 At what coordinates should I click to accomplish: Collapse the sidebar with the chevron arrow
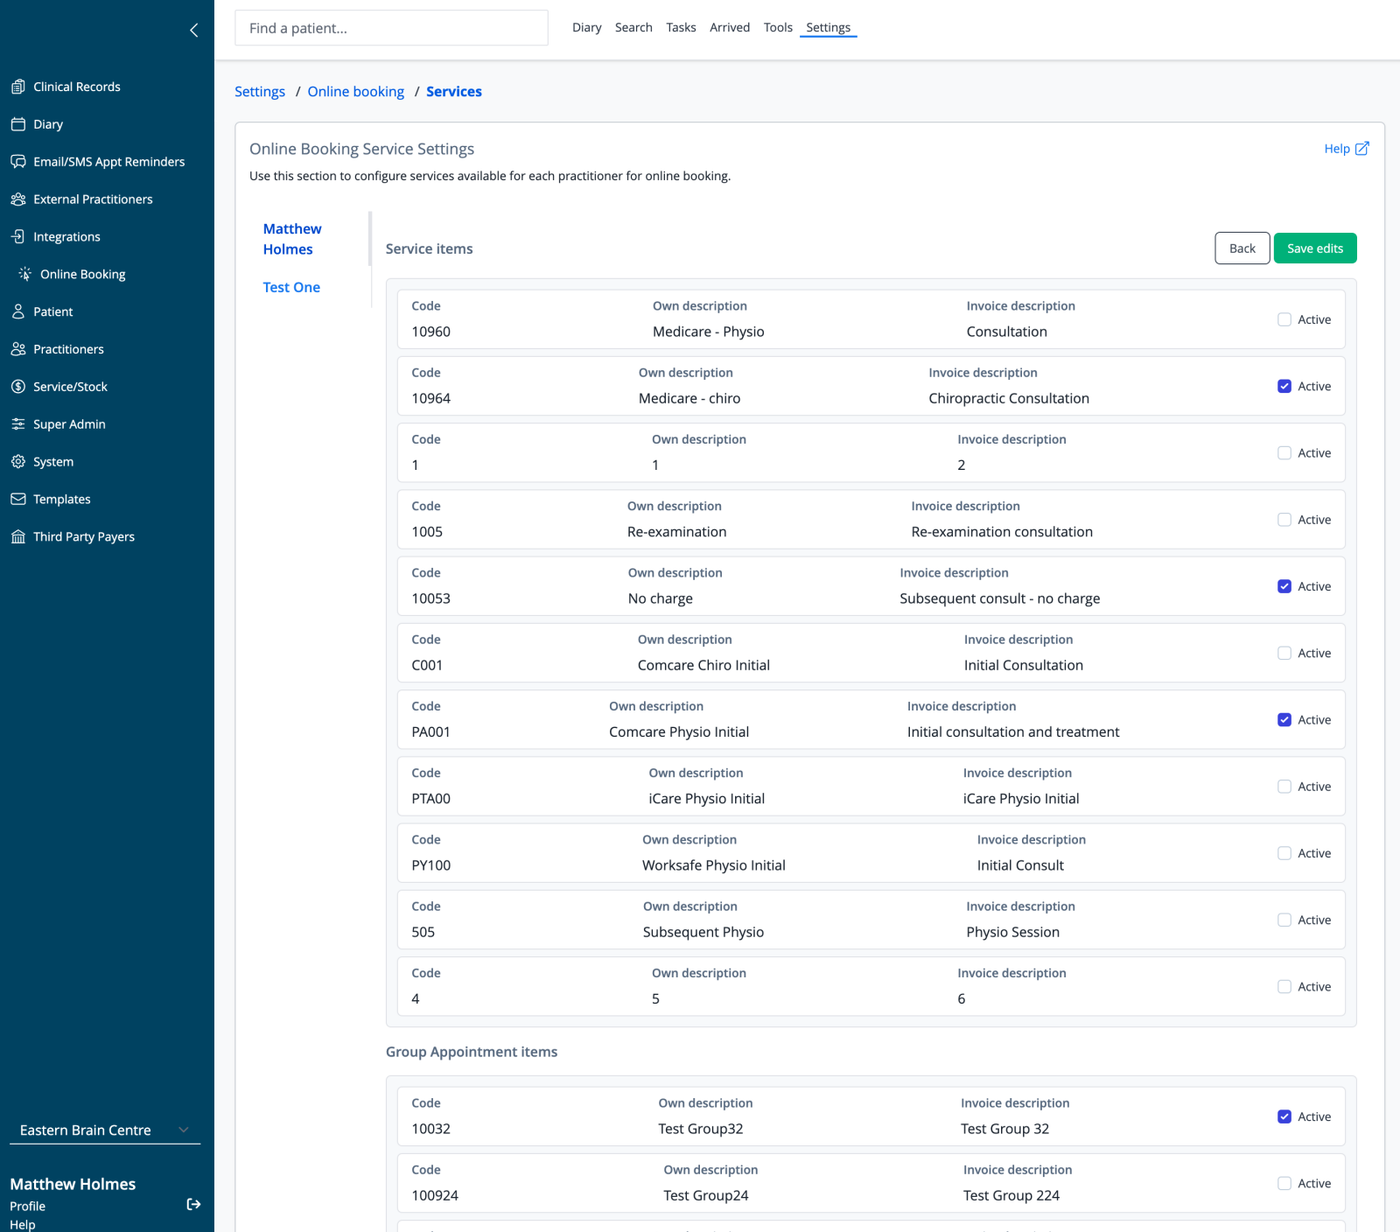(x=194, y=30)
